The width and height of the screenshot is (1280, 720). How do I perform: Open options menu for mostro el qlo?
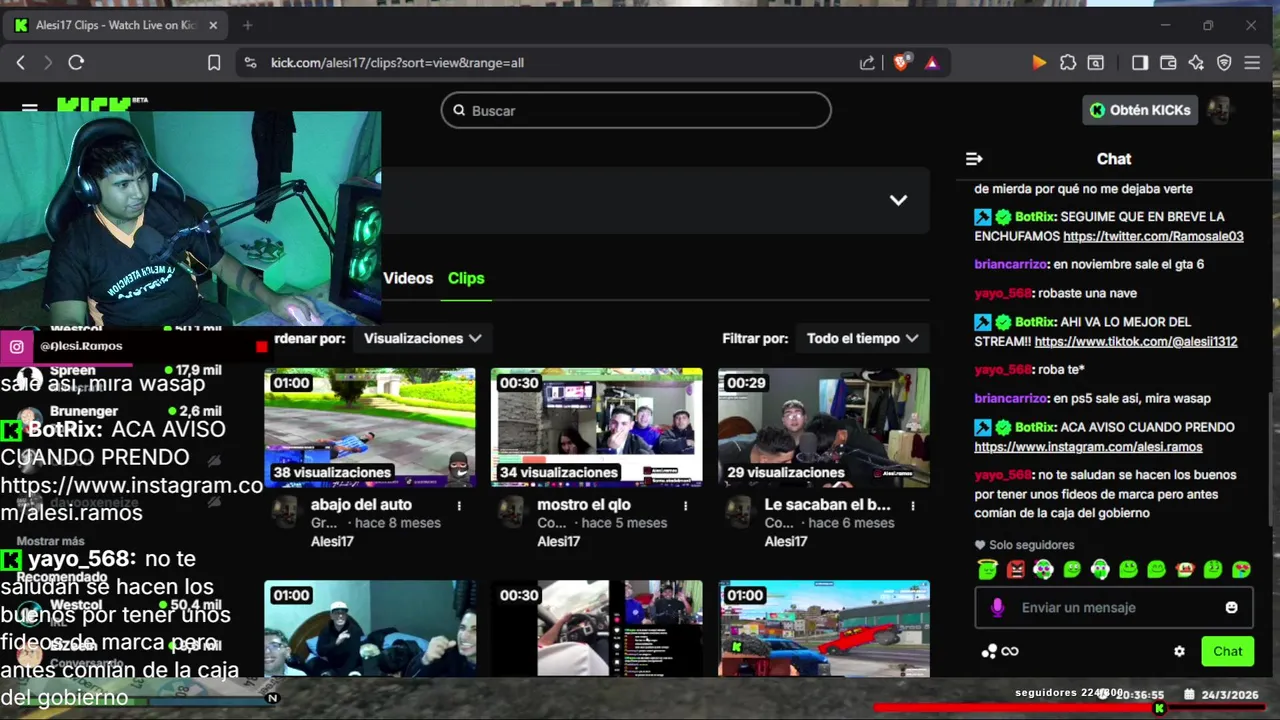pyautogui.click(x=686, y=506)
